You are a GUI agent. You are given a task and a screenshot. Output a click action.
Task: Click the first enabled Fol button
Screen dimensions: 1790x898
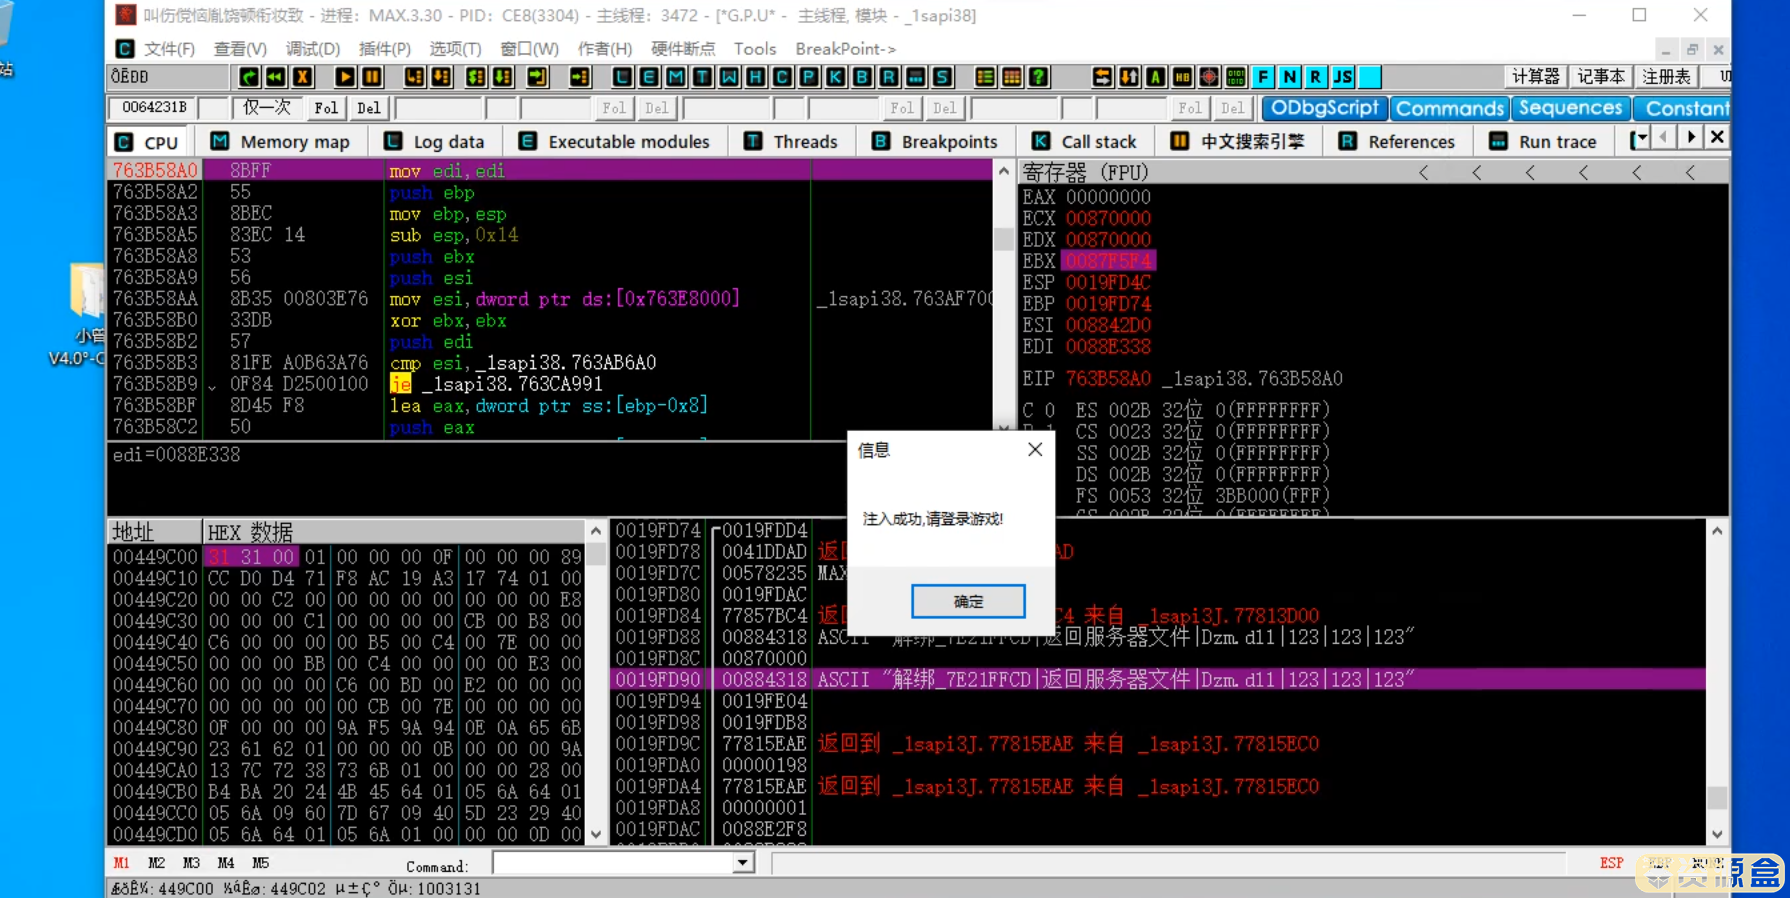coord(326,108)
